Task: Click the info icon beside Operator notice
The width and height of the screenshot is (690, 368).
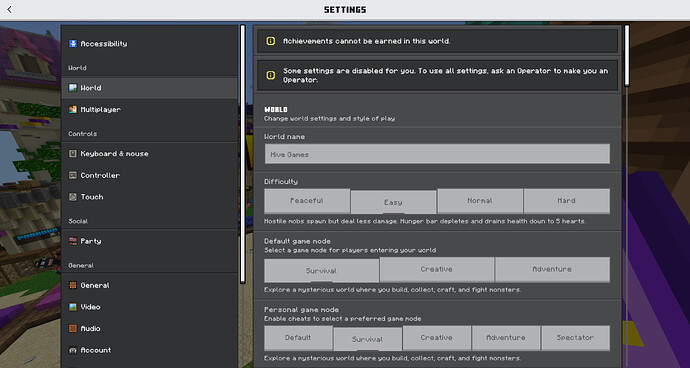Action: (271, 75)
